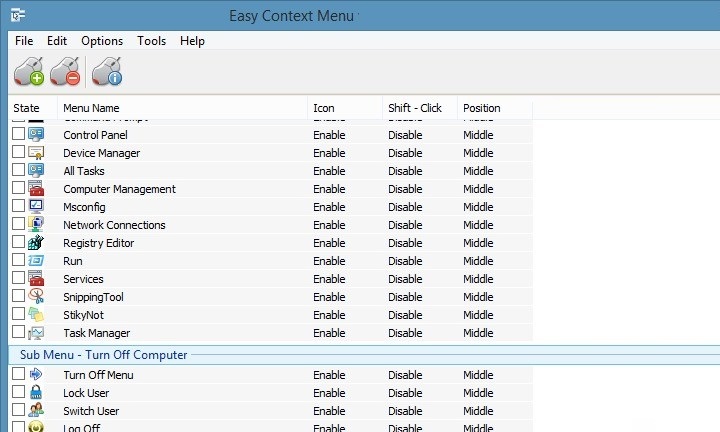This screenshot has width=720, height=432.
Task: Select the Lock User menu name
Action: pyautogui.click(x=86, y=393)
